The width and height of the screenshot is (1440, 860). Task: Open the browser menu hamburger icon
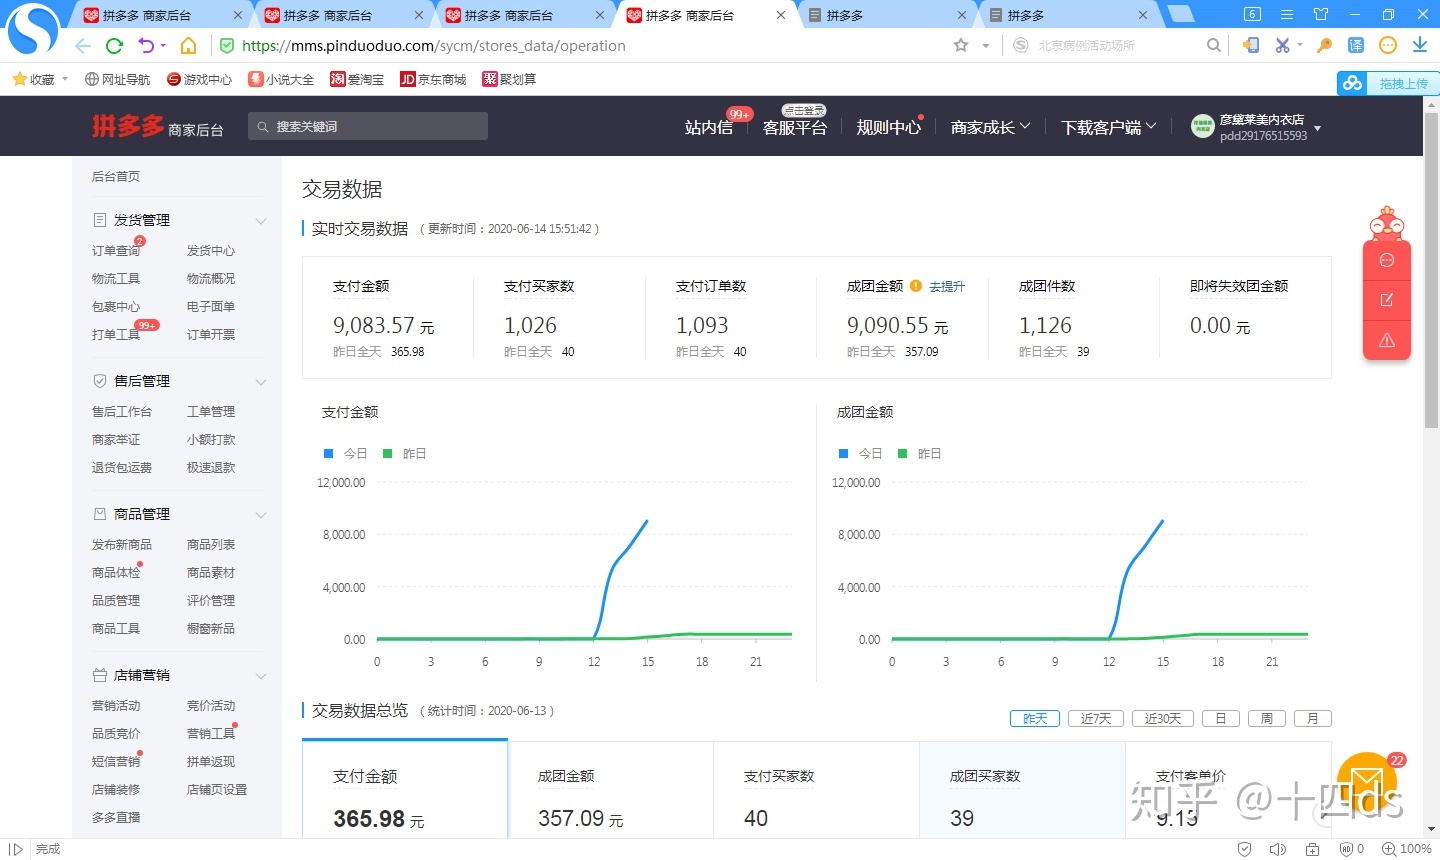click(1287, 14)
